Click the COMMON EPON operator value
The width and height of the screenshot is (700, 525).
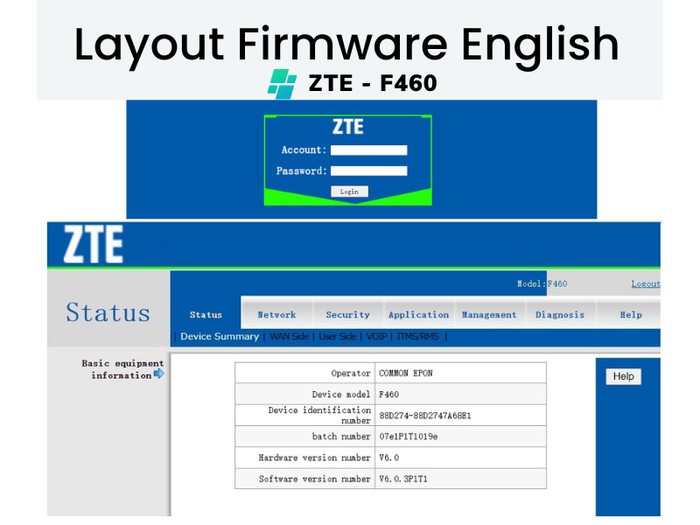pyautogui.click(x=406, y=373)
